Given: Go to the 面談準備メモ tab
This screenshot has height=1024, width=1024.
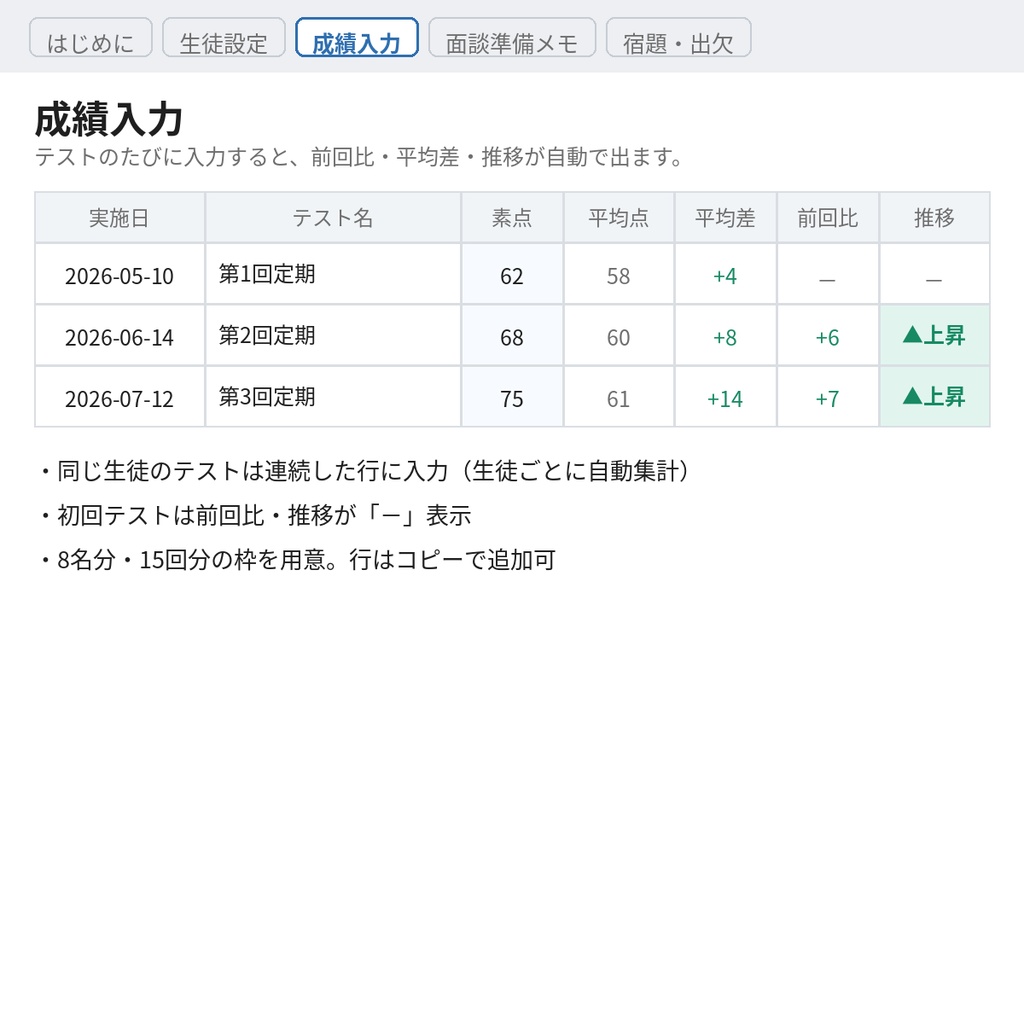Looking at the screenshot, I should click(x=512, y=38).
